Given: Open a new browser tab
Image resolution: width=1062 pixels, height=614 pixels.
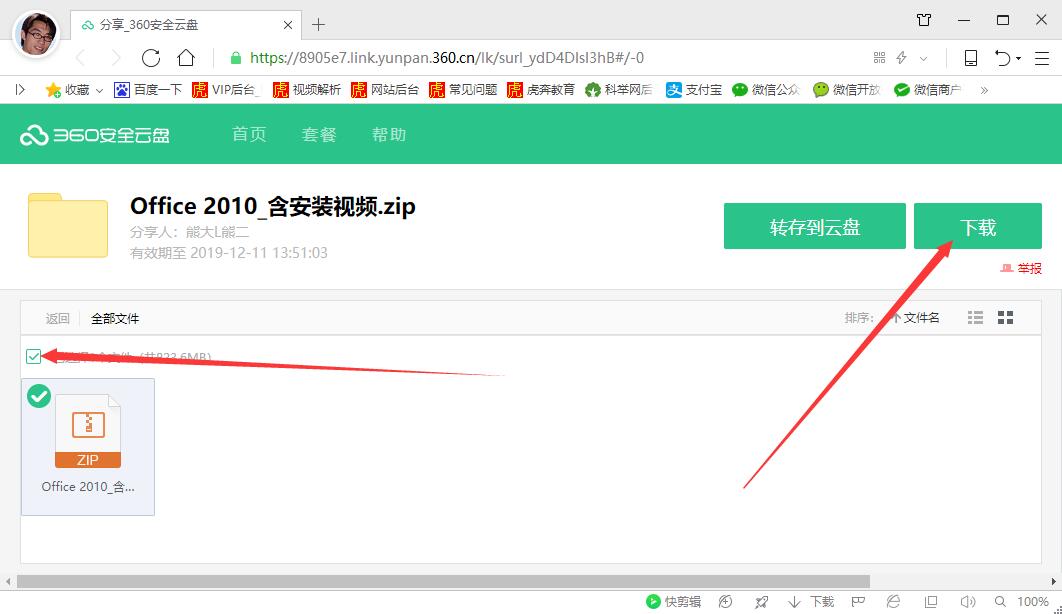Looking at the screenshot, I should point(318,25).
